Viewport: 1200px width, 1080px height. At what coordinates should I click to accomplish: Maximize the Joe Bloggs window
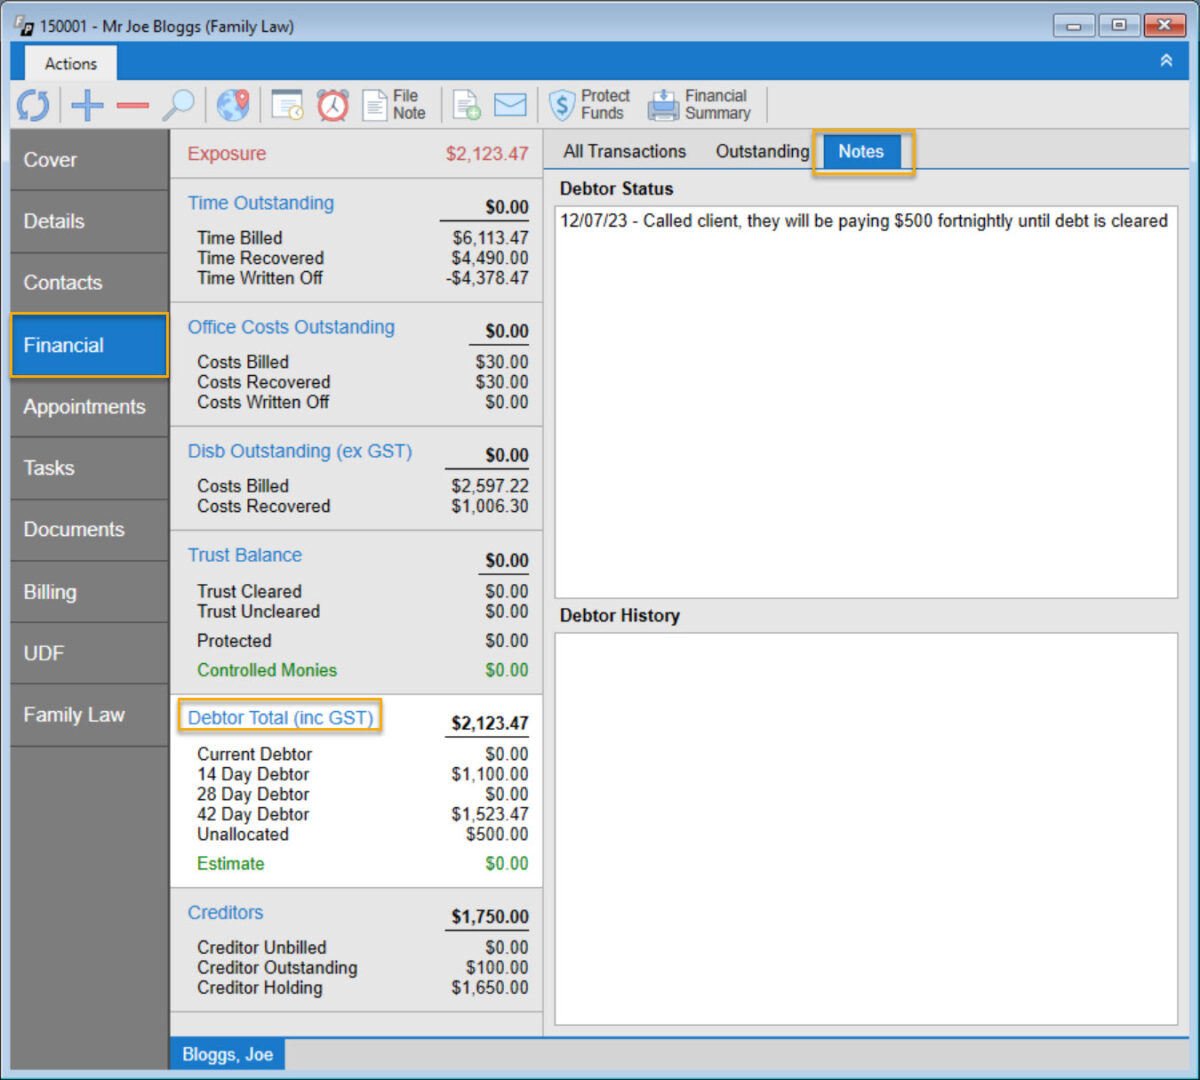click(x=1119, y=25)
